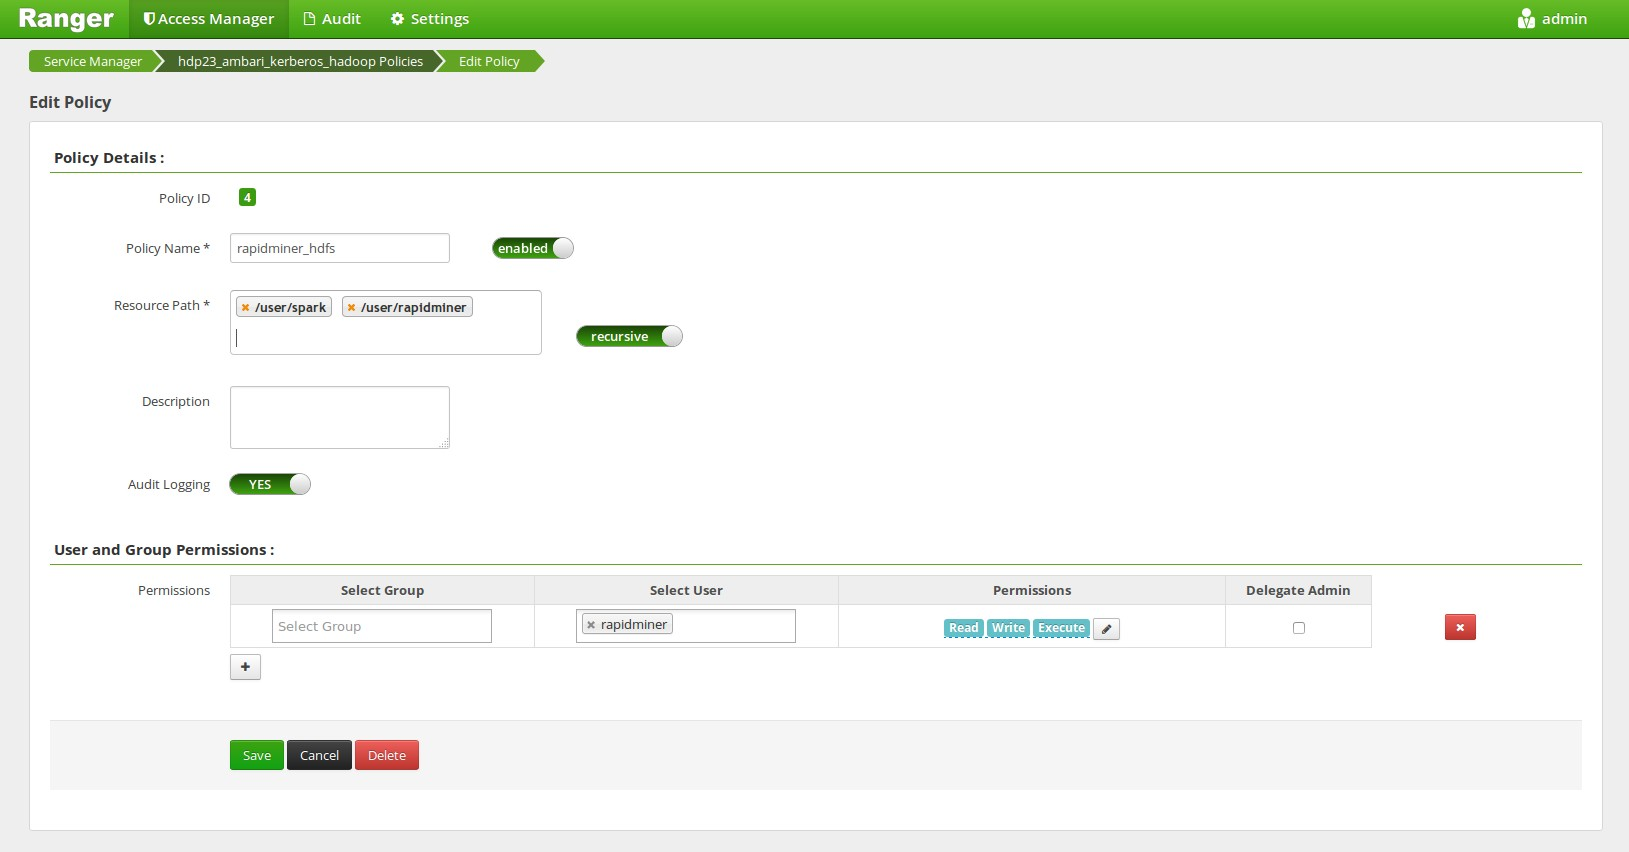Click into the Description text area
Image resolution: width=1629 pixels, height=852 pixels.
339,417
